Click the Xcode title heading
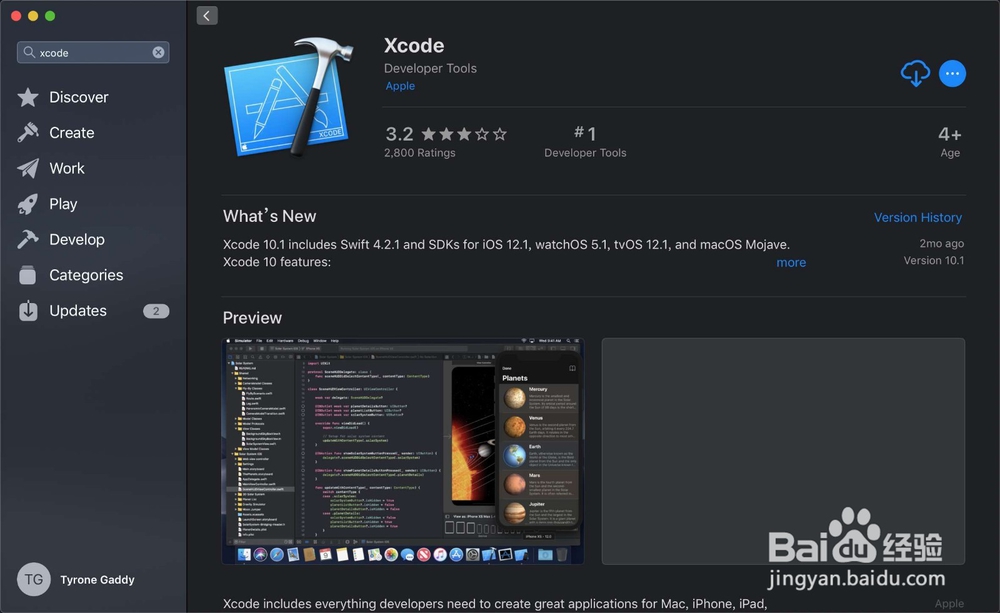The width and height of the screenshot is (1000, 613). pos(414,45)
